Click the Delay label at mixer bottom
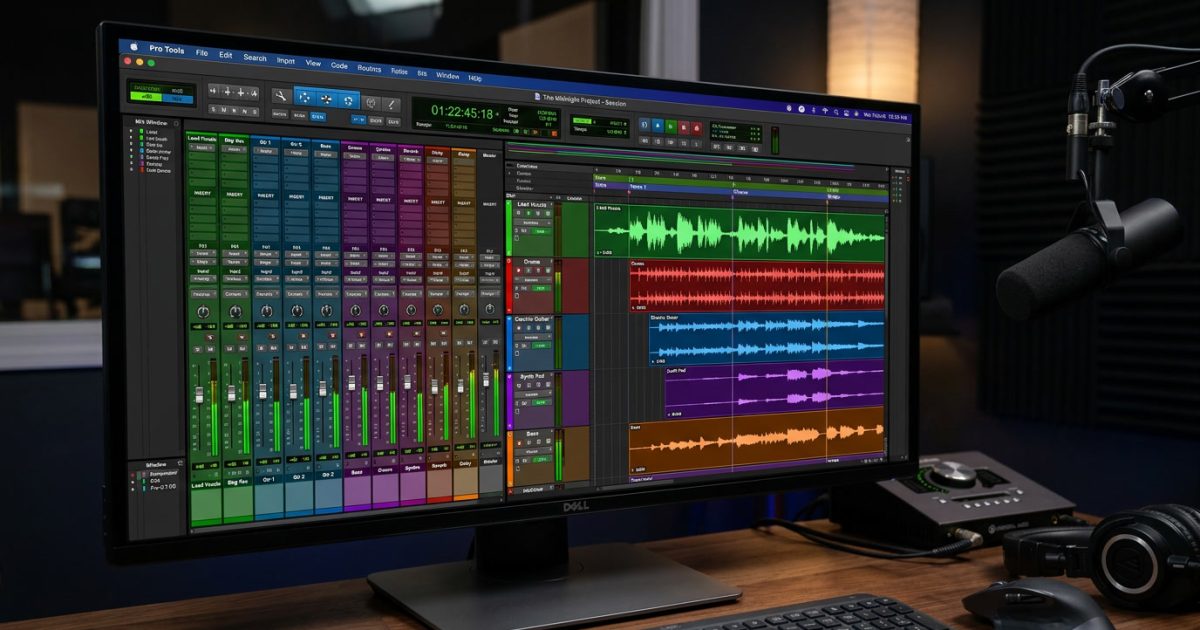This screenshot has width=1200, height=630. point(465,464)
